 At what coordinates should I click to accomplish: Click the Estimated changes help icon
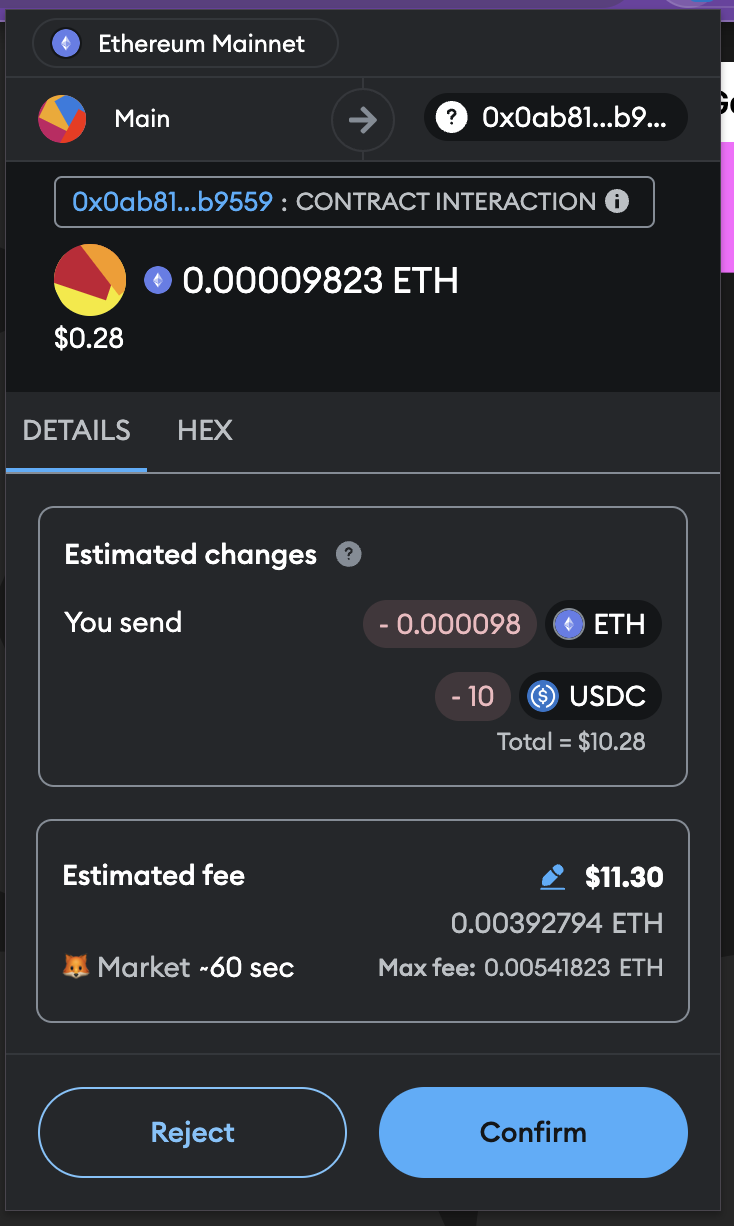pyautogui.click(x=348, y=555)
